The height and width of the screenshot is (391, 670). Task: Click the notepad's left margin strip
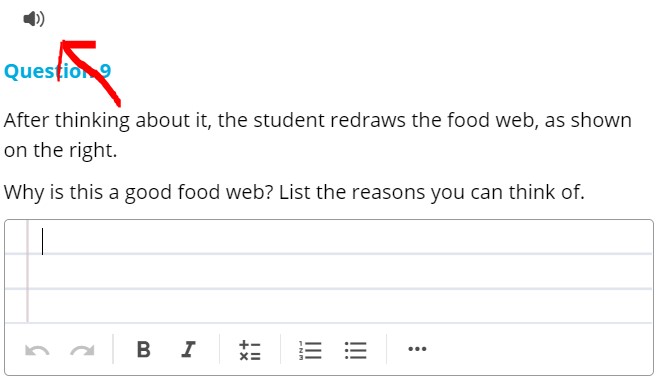[x=16, y=271]
